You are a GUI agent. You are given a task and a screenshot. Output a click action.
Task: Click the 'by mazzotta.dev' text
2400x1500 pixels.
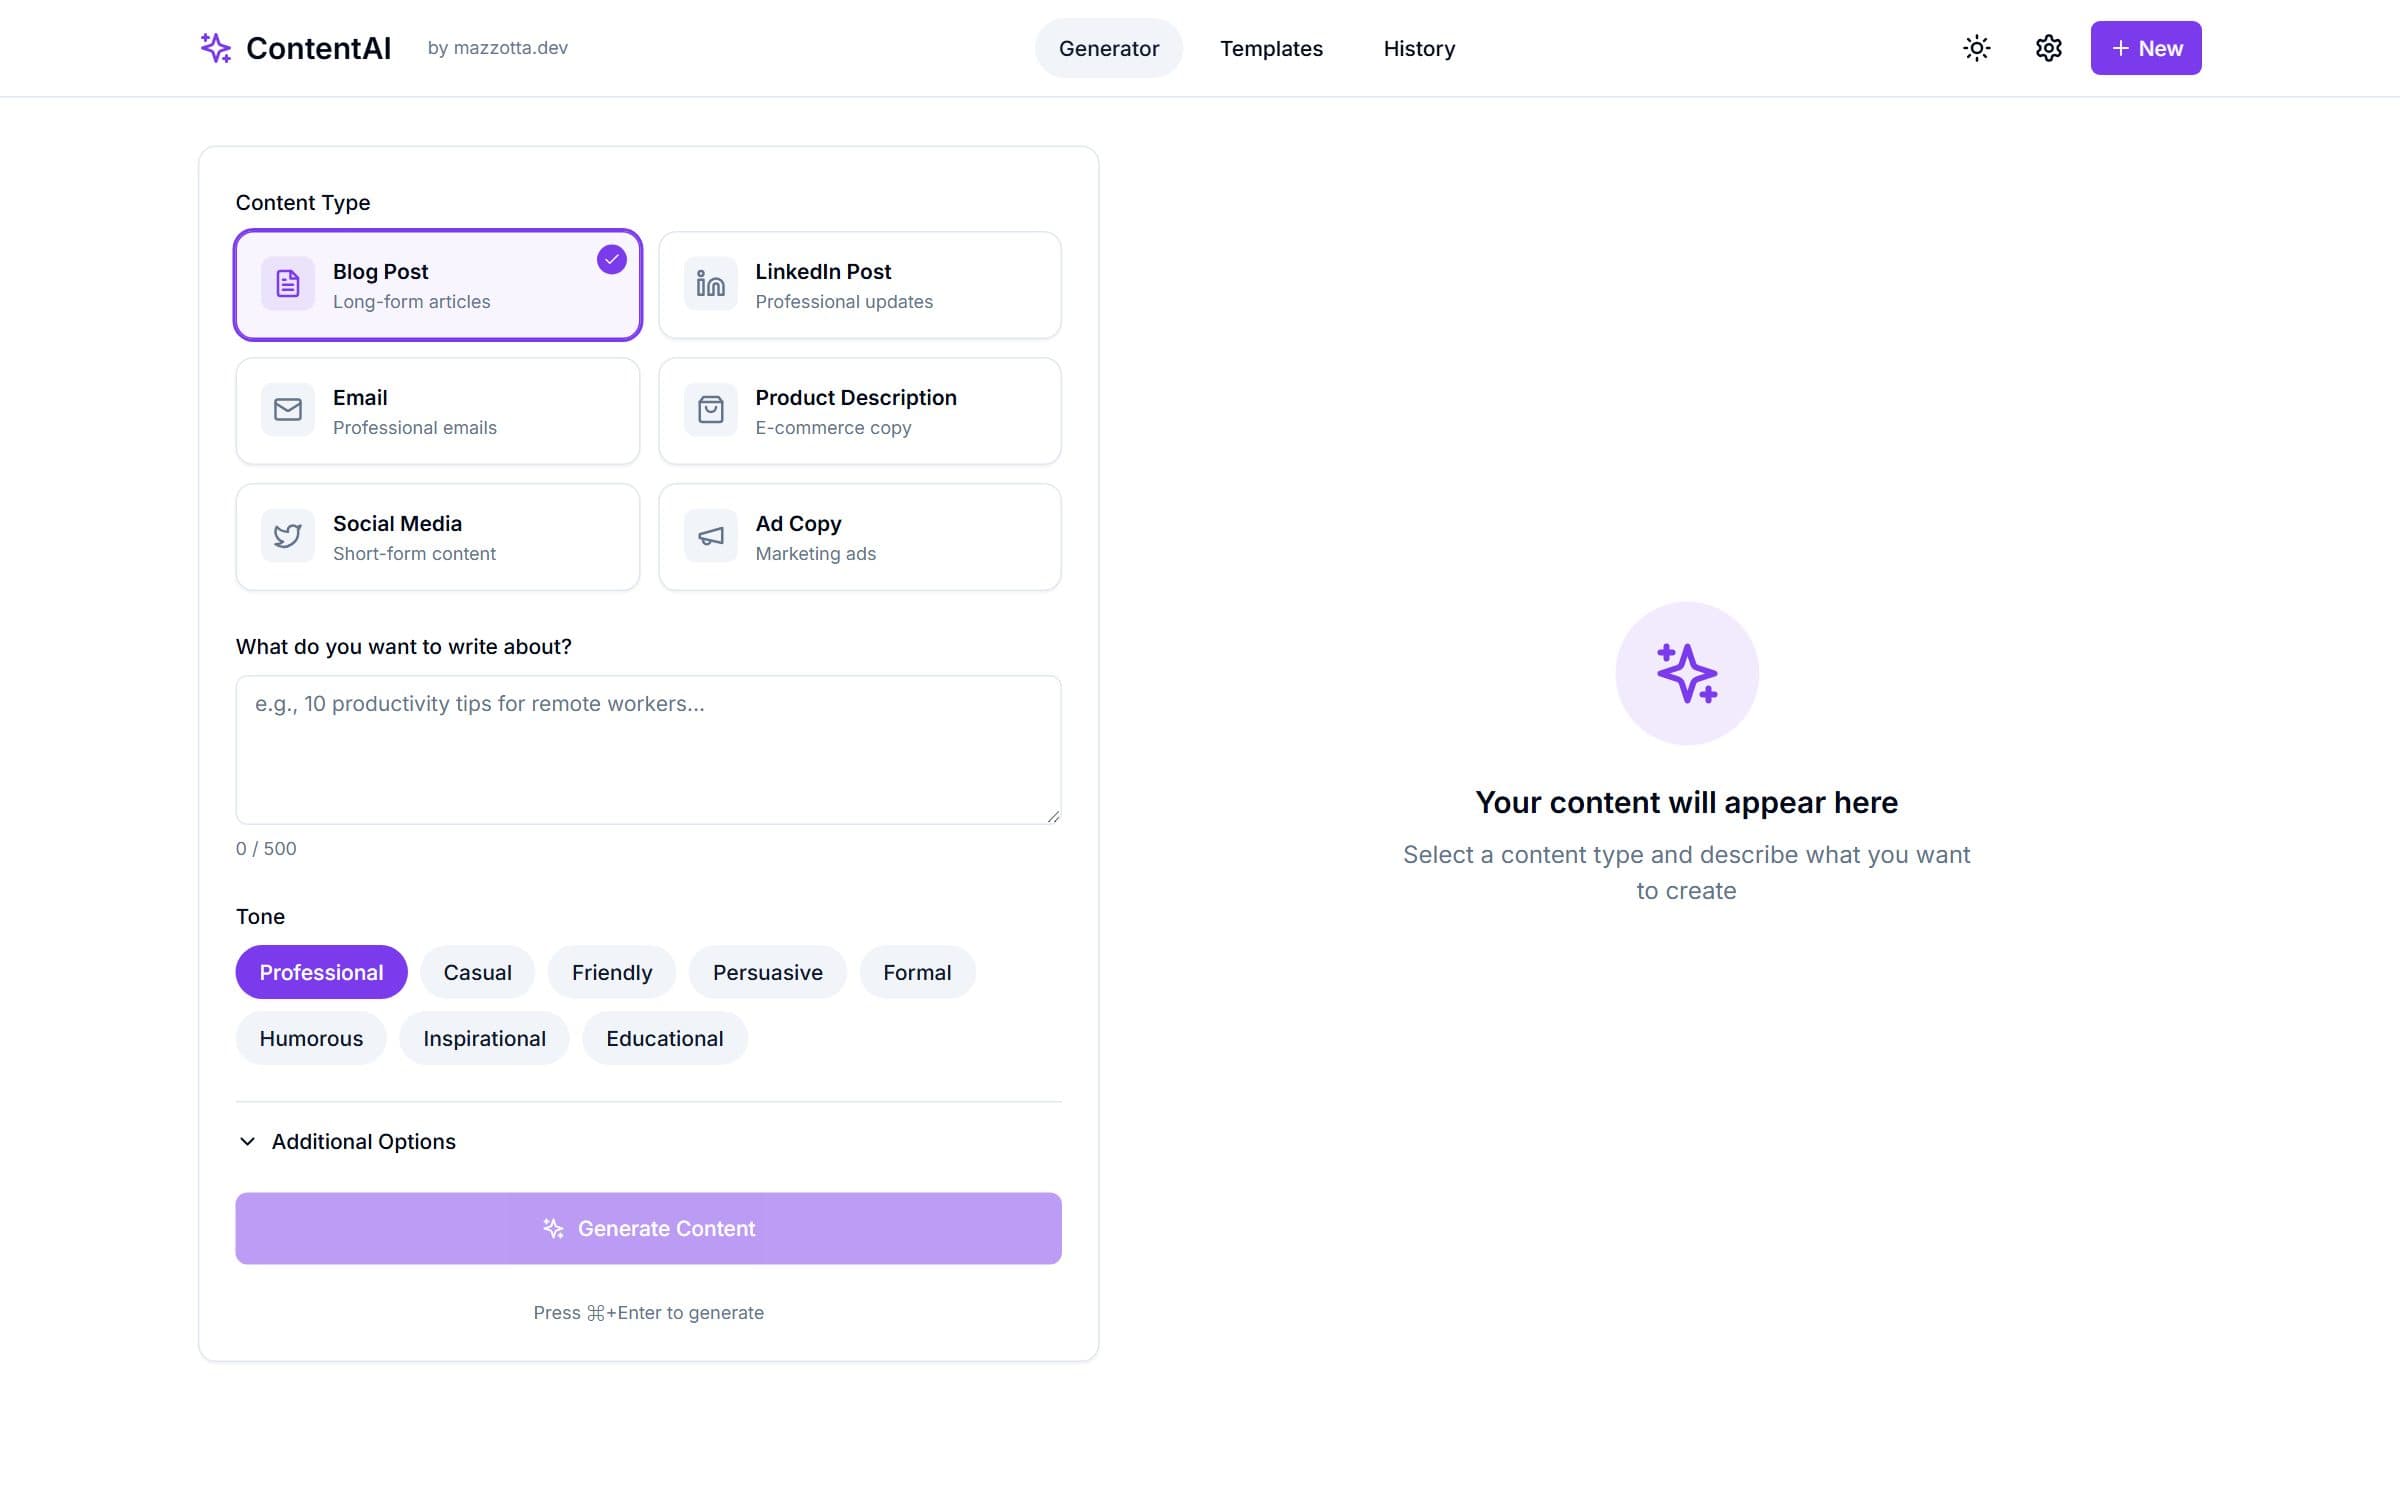click(498, 47)
